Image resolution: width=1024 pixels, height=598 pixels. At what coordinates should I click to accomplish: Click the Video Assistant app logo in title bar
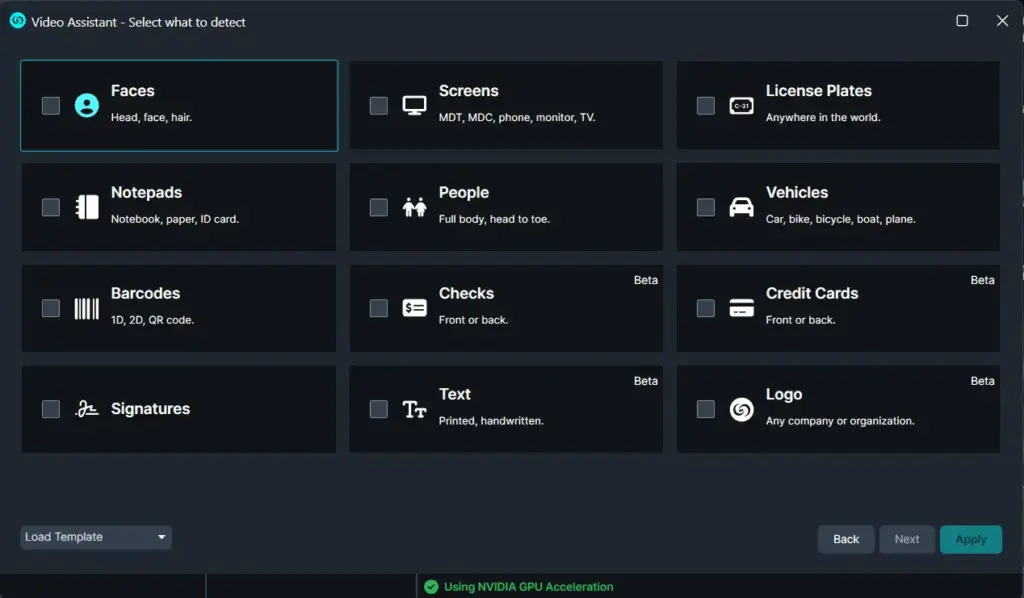(x=18, y=21)
